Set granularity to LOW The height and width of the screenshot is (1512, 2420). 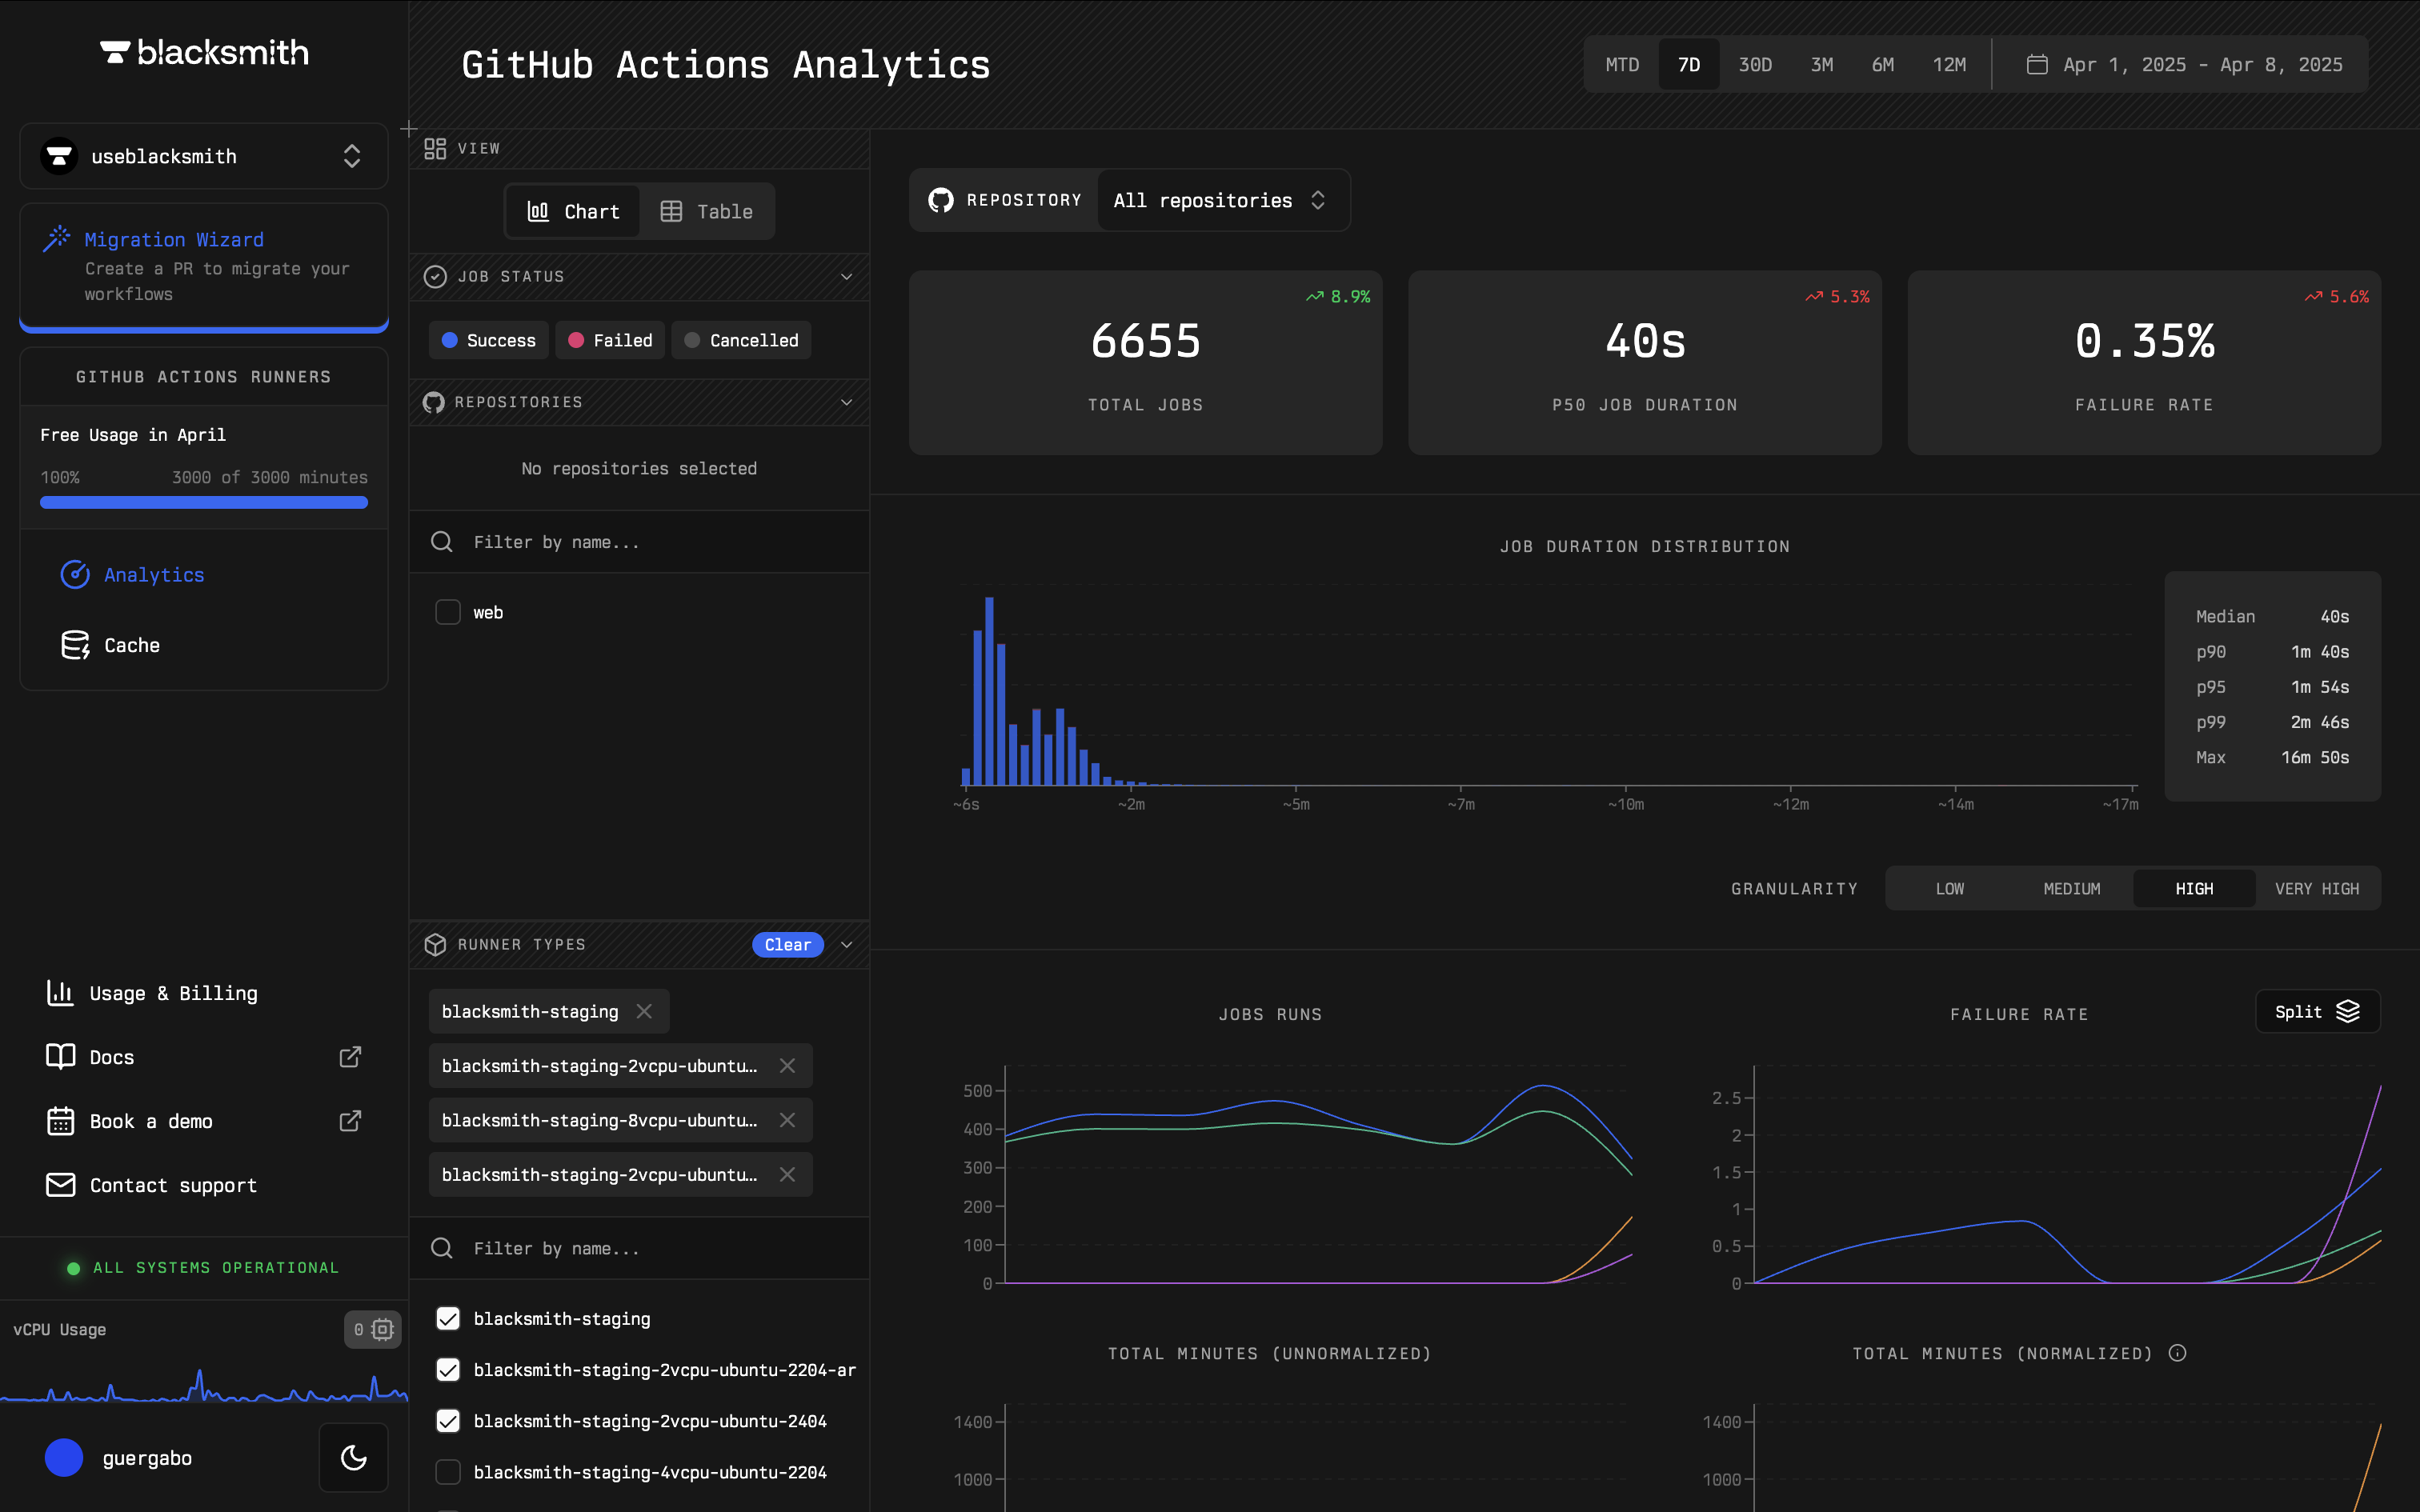(1949, 888)
